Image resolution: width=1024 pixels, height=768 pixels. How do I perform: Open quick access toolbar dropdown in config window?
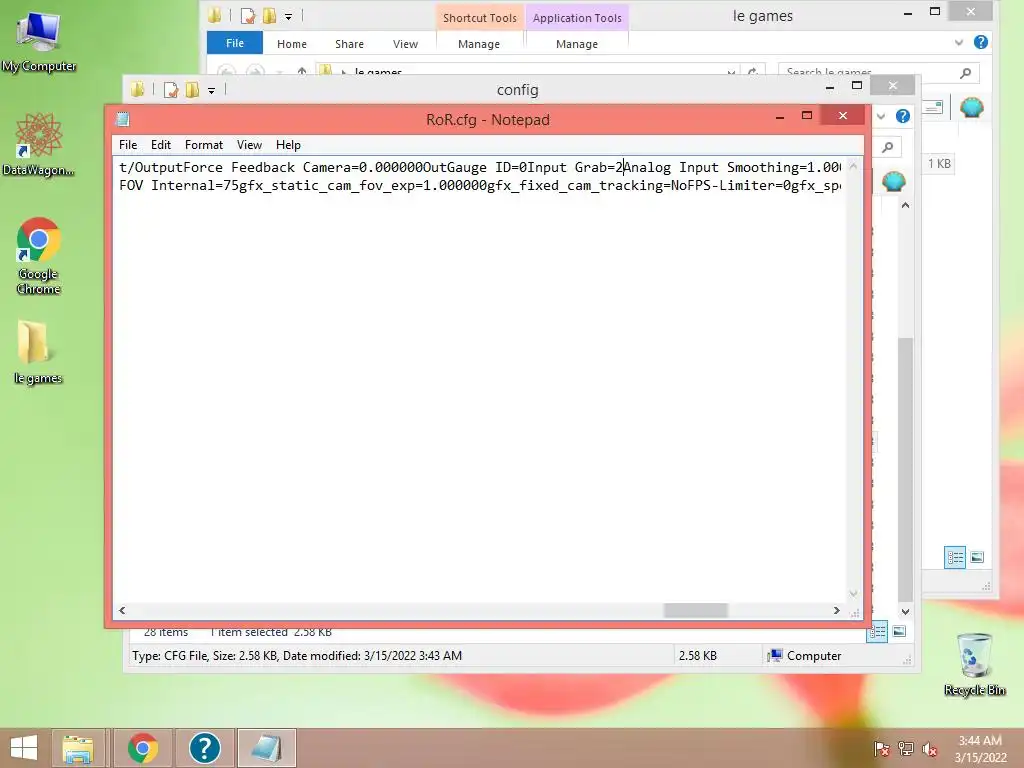212,90
